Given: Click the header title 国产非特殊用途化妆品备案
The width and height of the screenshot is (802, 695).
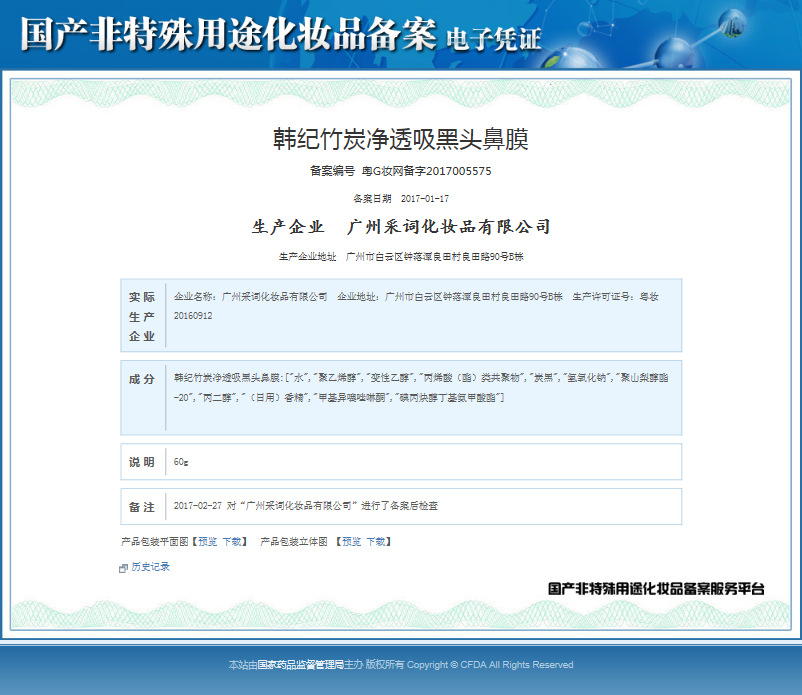Looking at the screenshot, I should pyautogui.click(x=228, y=34).
